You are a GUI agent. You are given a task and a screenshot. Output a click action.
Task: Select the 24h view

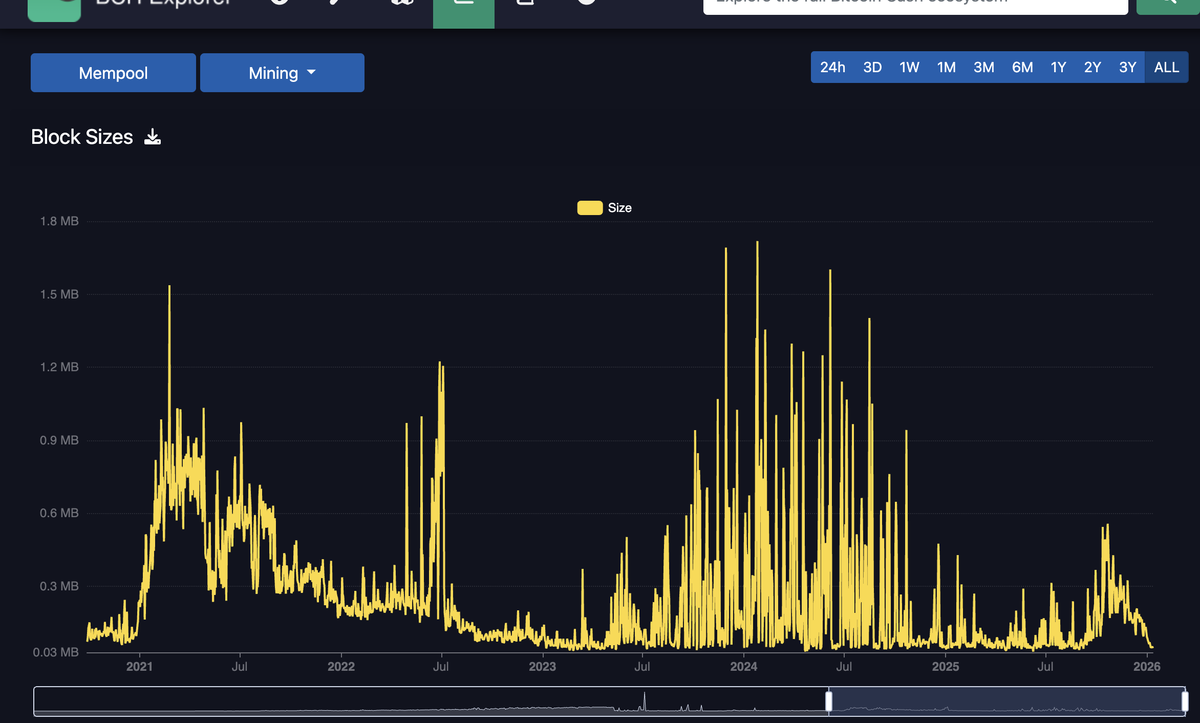pyautogui.click(x=832, y=67)
